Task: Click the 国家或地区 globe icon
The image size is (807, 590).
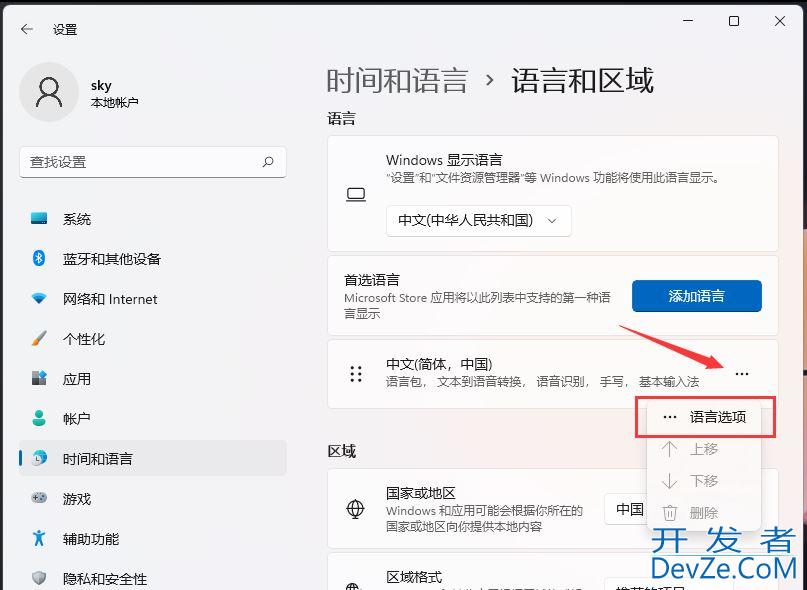Action: coord(355,509)
